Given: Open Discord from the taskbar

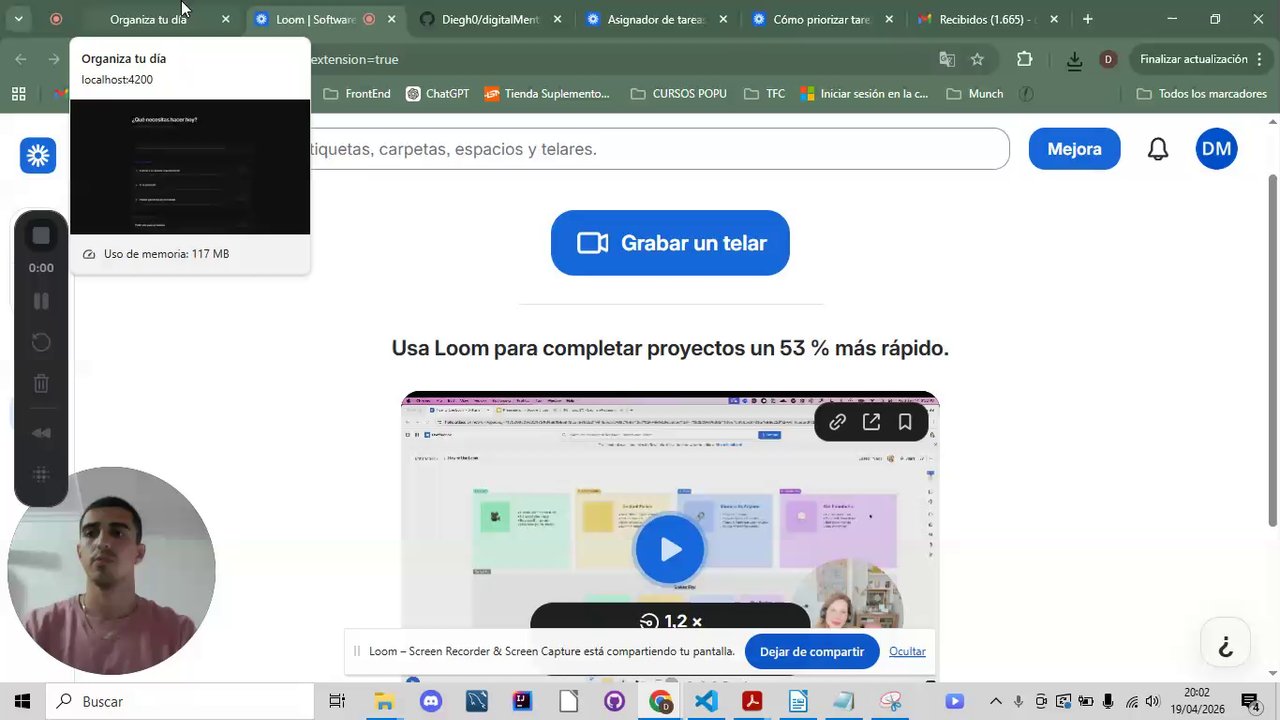Looking at the screenshot, I should pyautogui.click(x=431, y=701).
